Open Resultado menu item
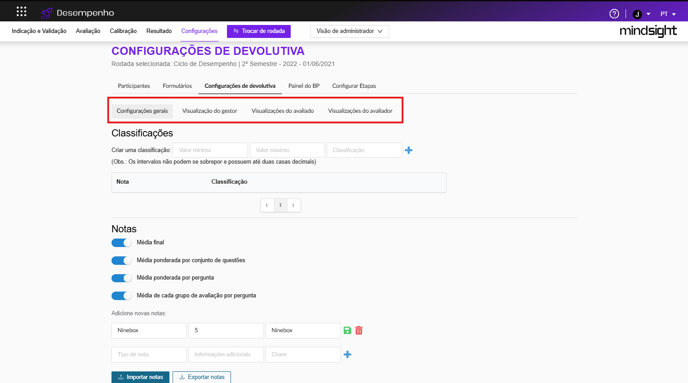This screenshot has height=383, width=688. pyautogui.click(x=159, y=31)
